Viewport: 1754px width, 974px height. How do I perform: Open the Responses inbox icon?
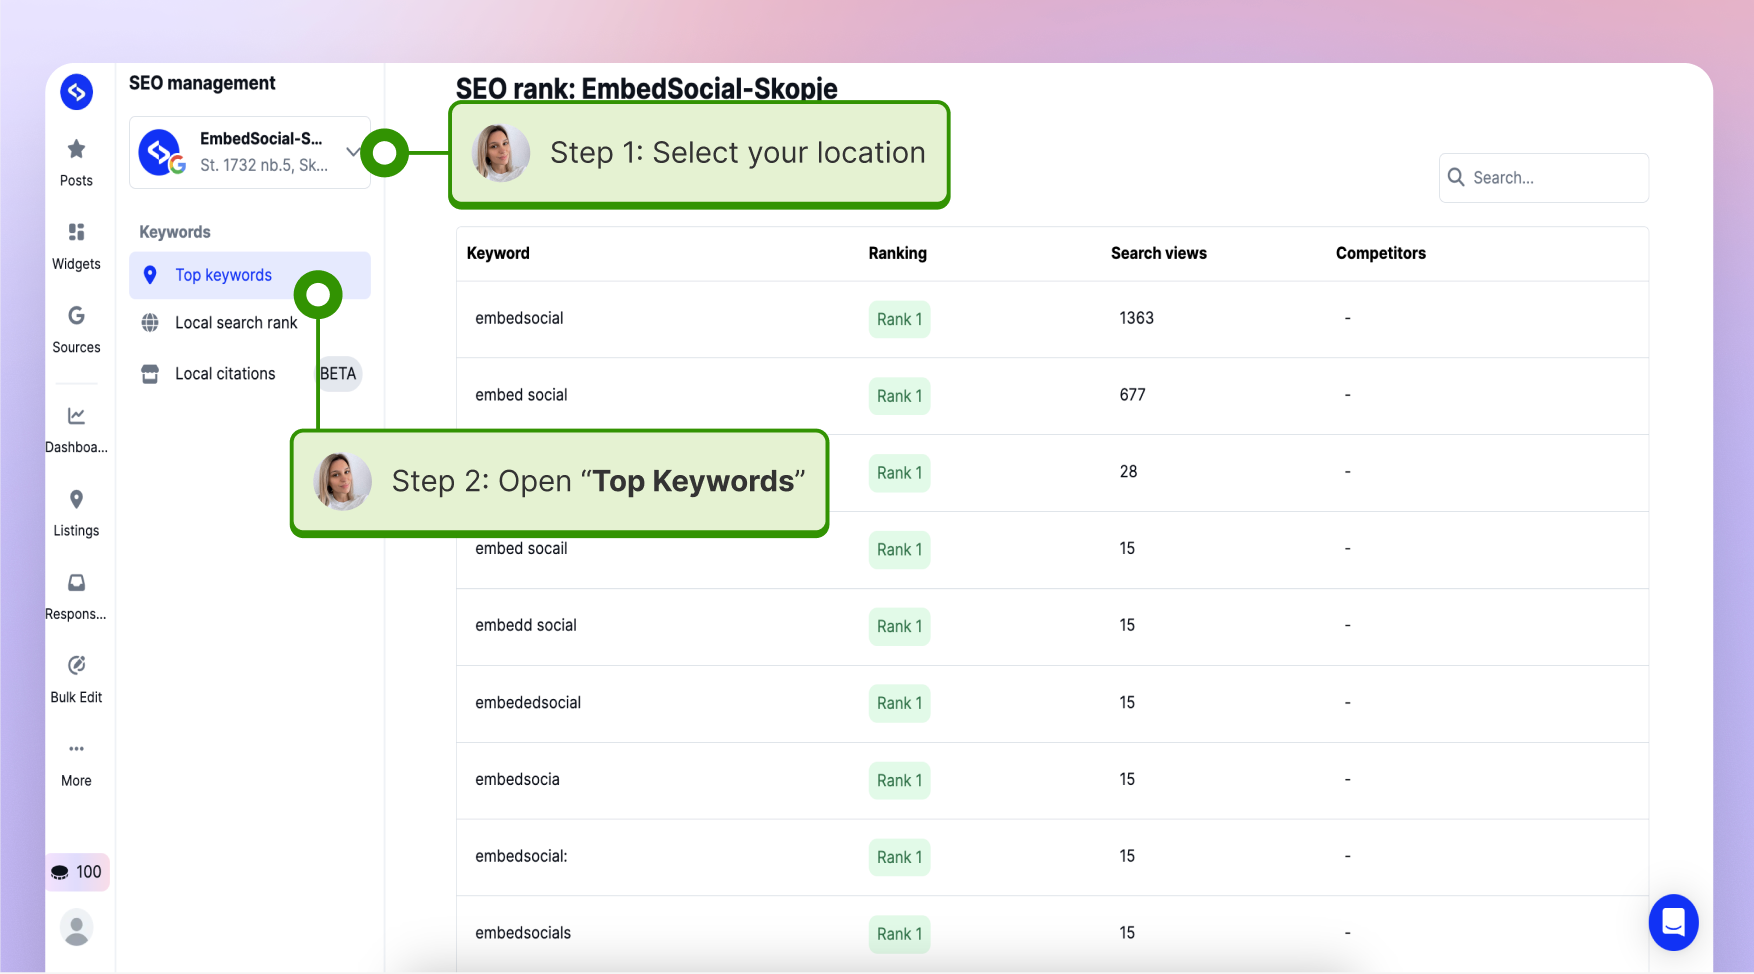click(76, 582)
